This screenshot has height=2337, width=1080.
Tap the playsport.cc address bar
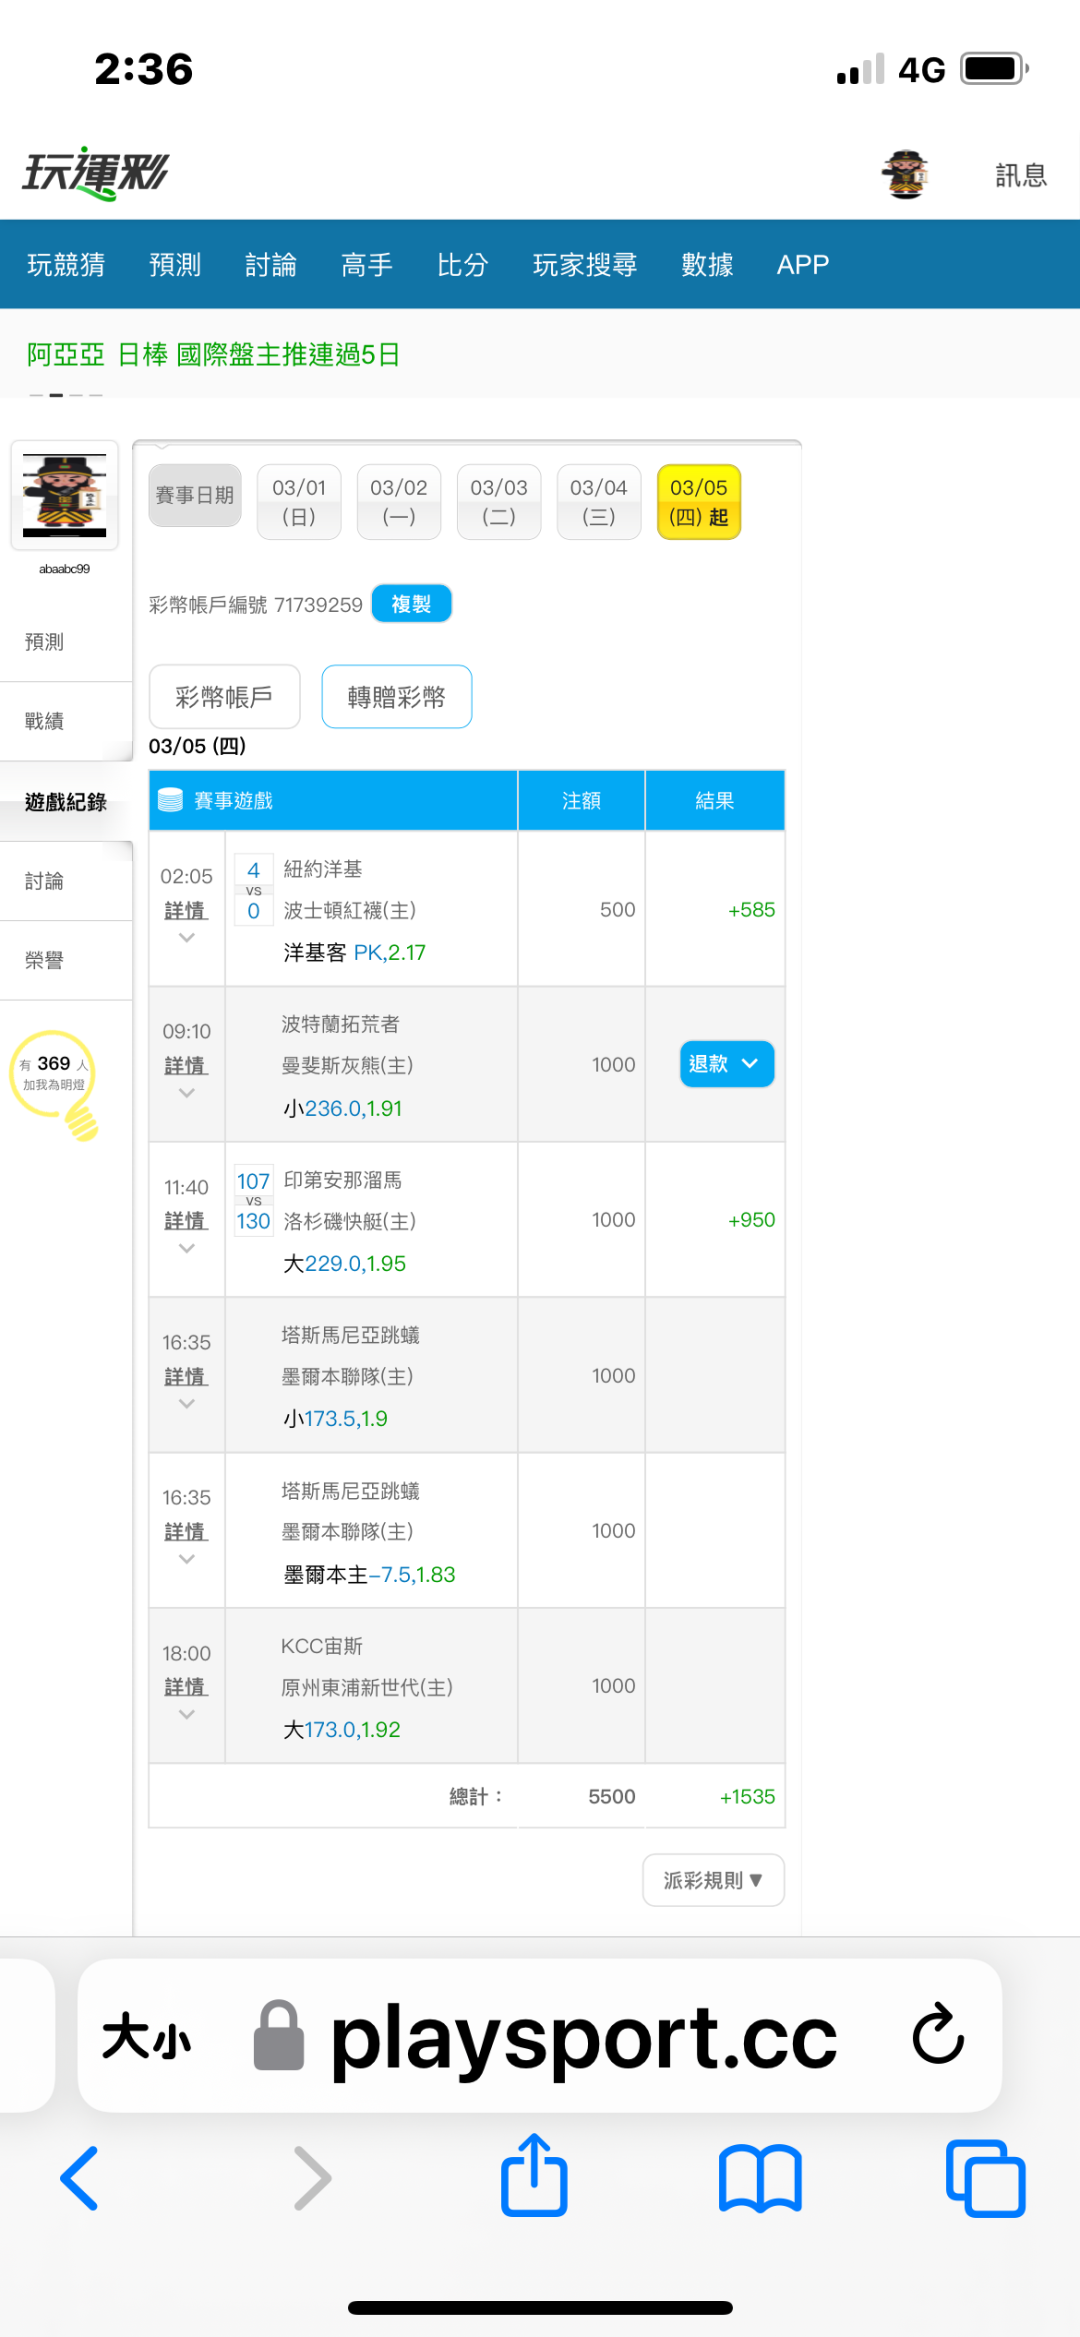tap(583, 2036)
